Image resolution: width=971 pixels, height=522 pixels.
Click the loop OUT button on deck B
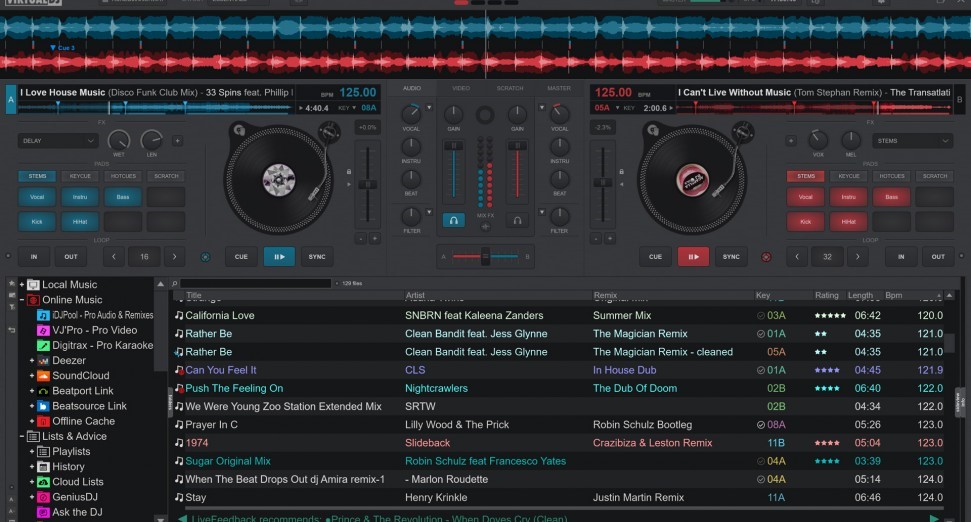point(938,257)
